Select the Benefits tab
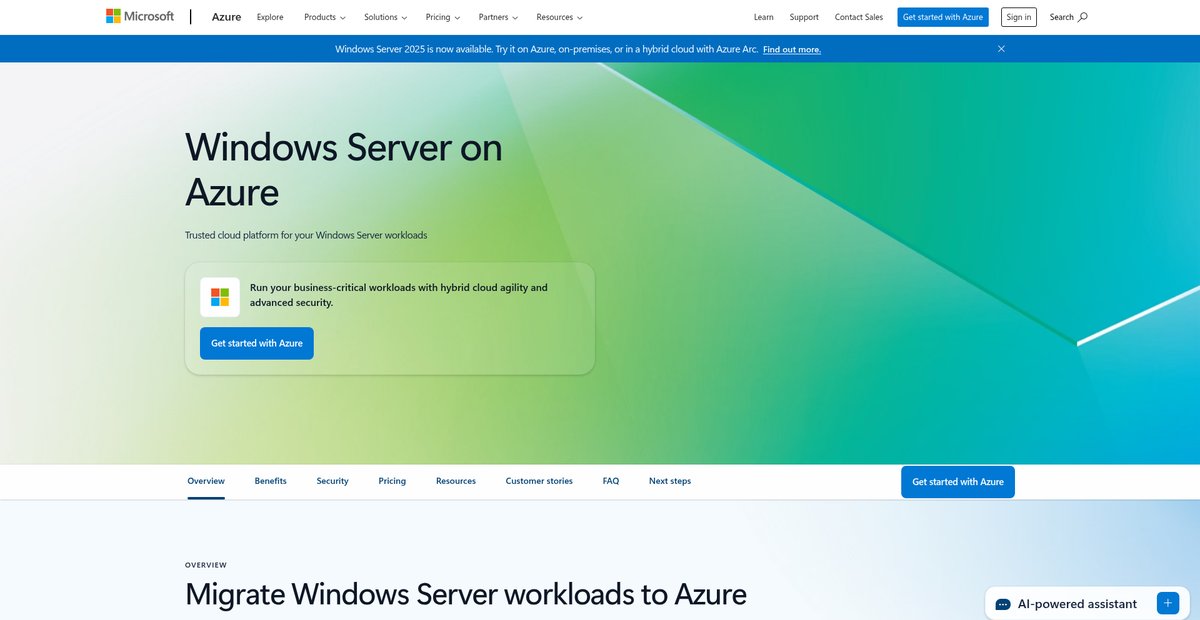Screen dimensions: 1200x620 pyautogui.click(x=270, y=481)
